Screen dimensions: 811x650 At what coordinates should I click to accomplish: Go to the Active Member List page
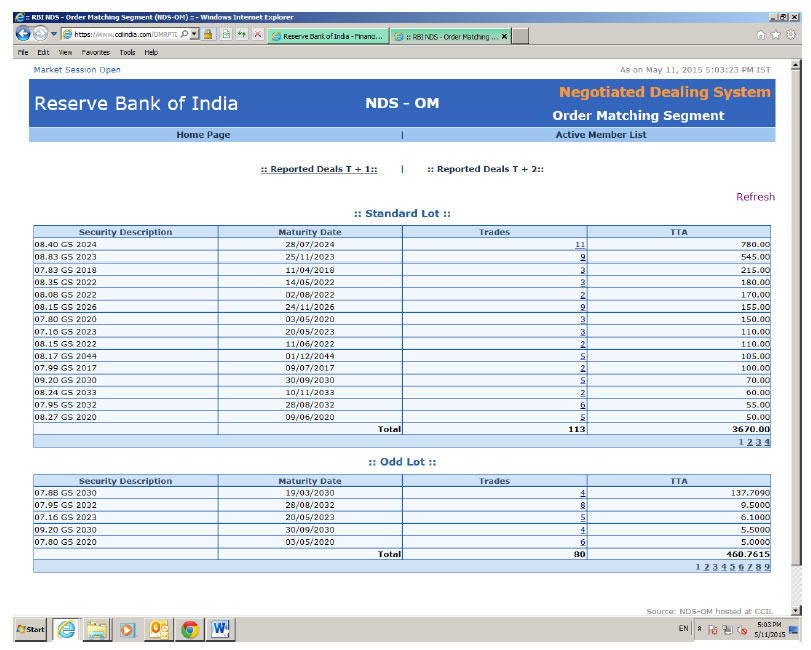pos(600,134)
